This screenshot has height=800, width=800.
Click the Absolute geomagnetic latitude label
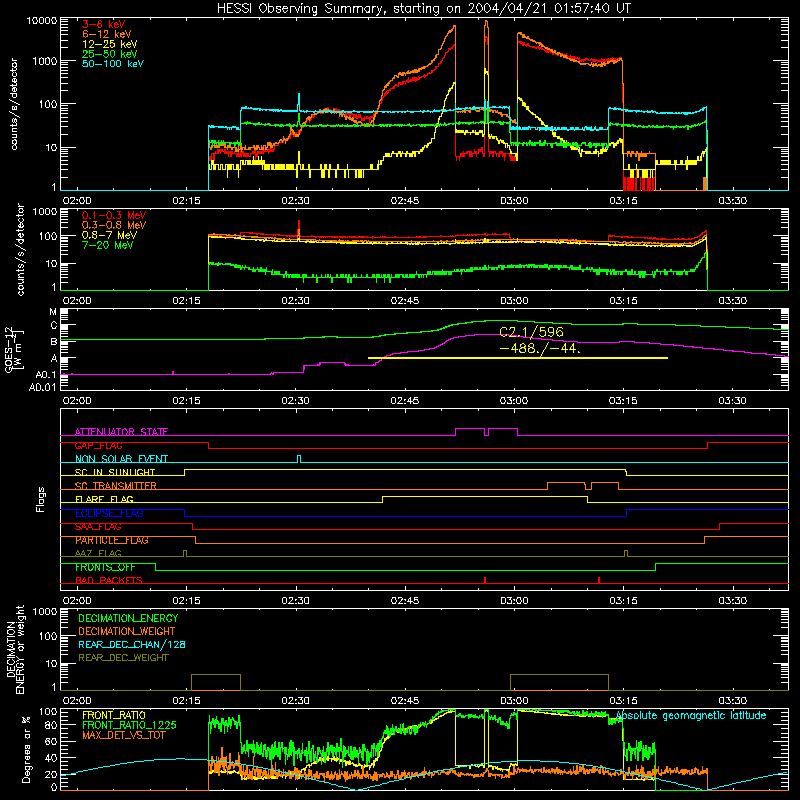(x=691, y=716)
